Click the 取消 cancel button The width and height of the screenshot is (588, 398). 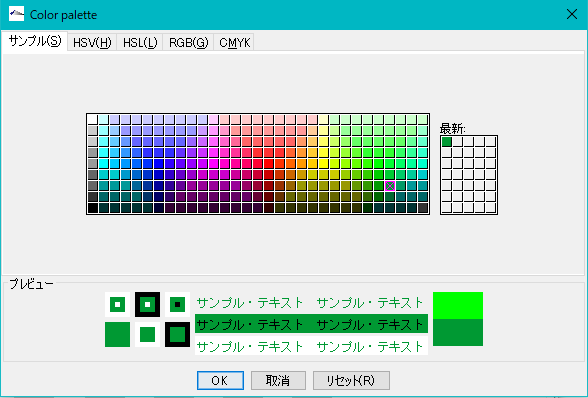click(x=278, y=380)
